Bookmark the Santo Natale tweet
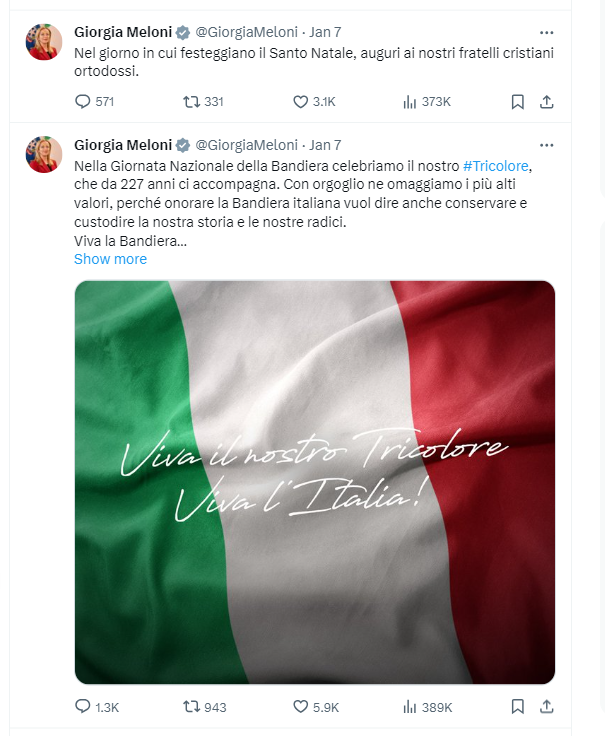The width and height of the screenshot is (605, 736). pyautogui.click(x=518, y=101)
